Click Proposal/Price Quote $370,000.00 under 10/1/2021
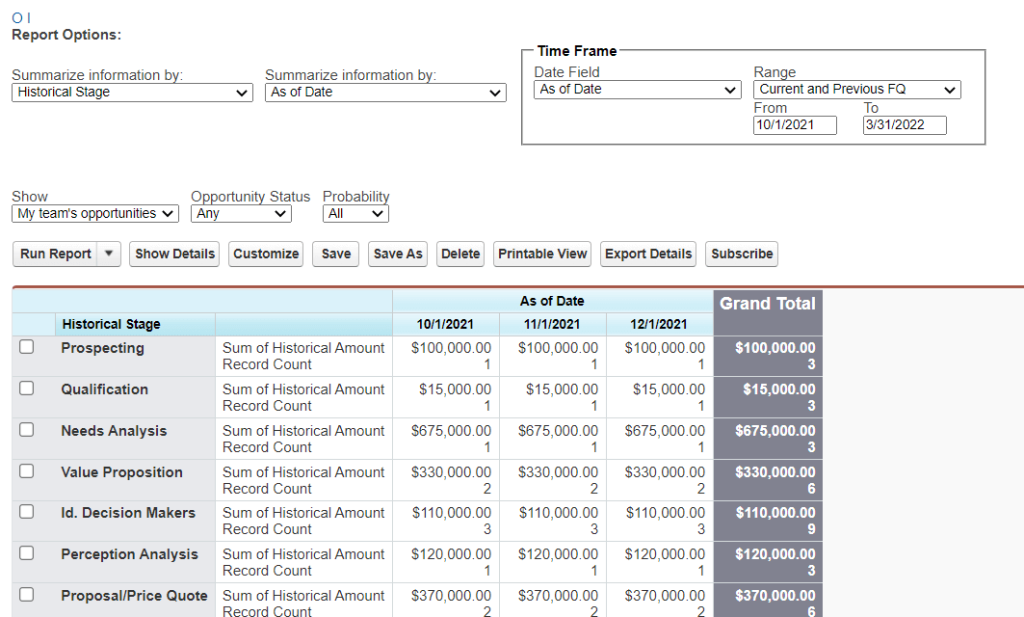 [451, 595]
